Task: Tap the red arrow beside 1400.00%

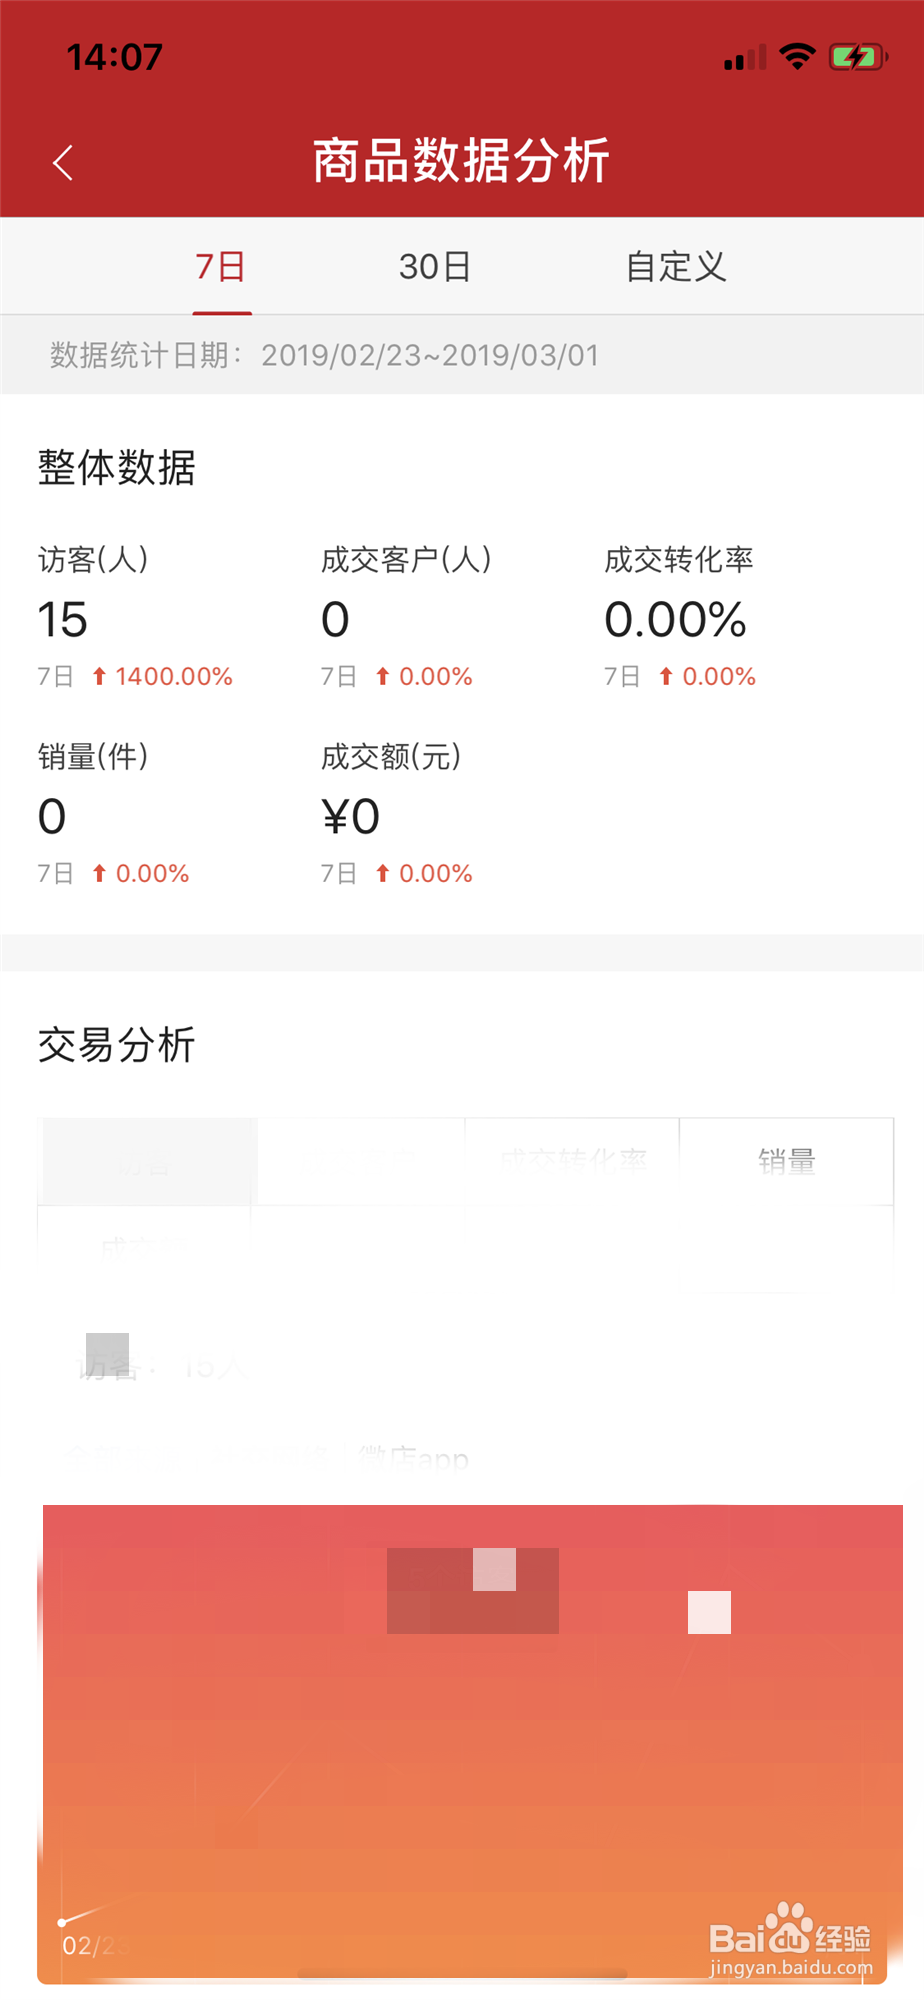Action: [99, 677]
